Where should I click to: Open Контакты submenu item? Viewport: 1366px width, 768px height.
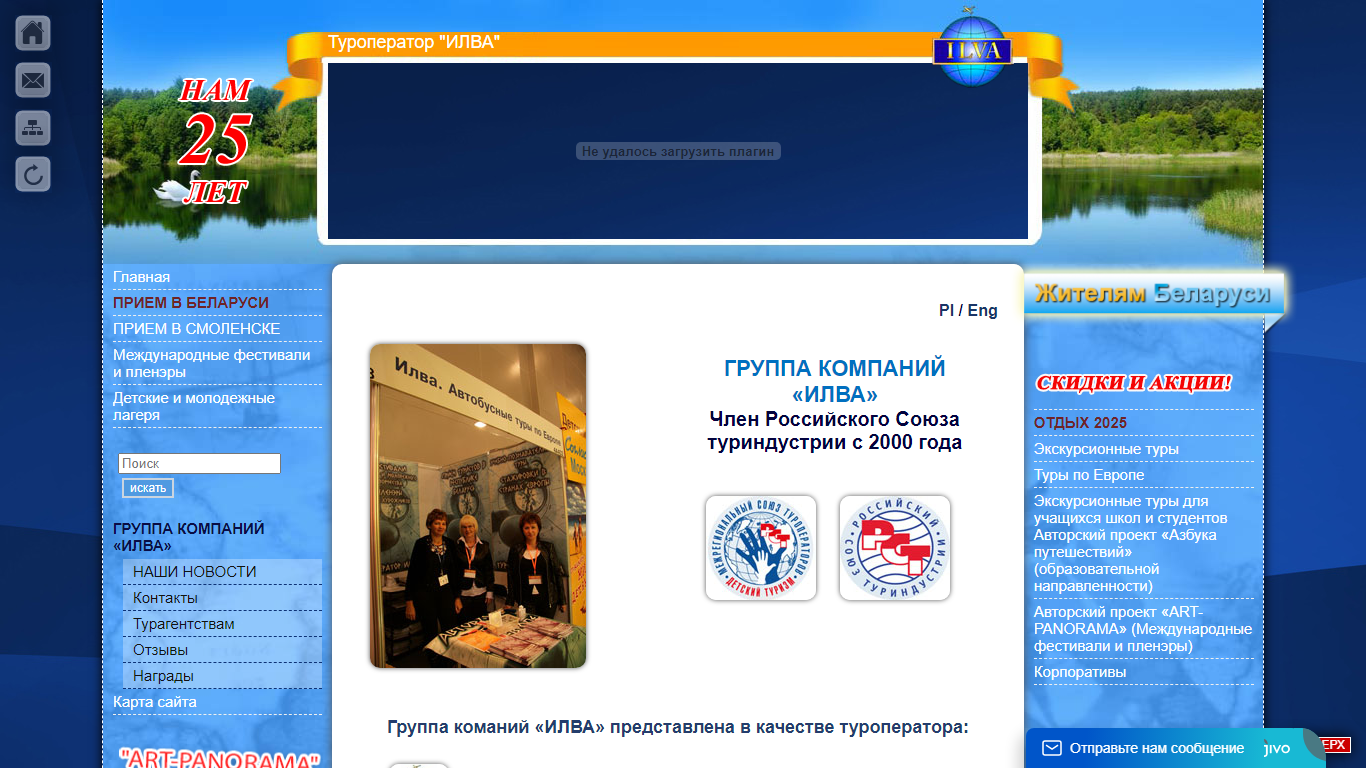165,598
